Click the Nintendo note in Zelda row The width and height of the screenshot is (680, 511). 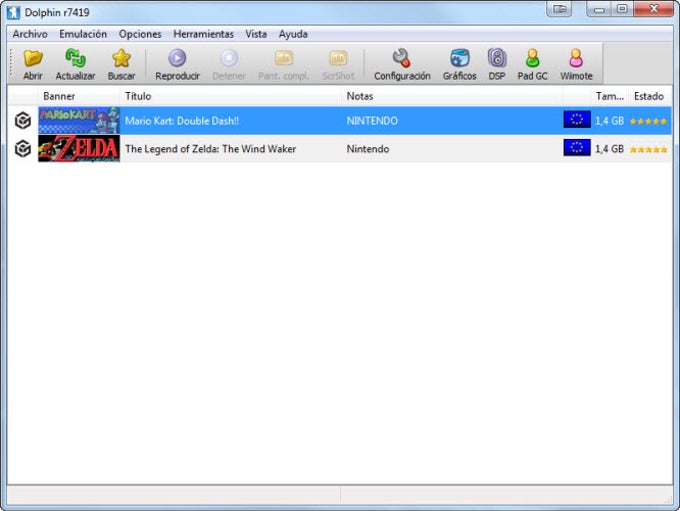tap(368, 149)
